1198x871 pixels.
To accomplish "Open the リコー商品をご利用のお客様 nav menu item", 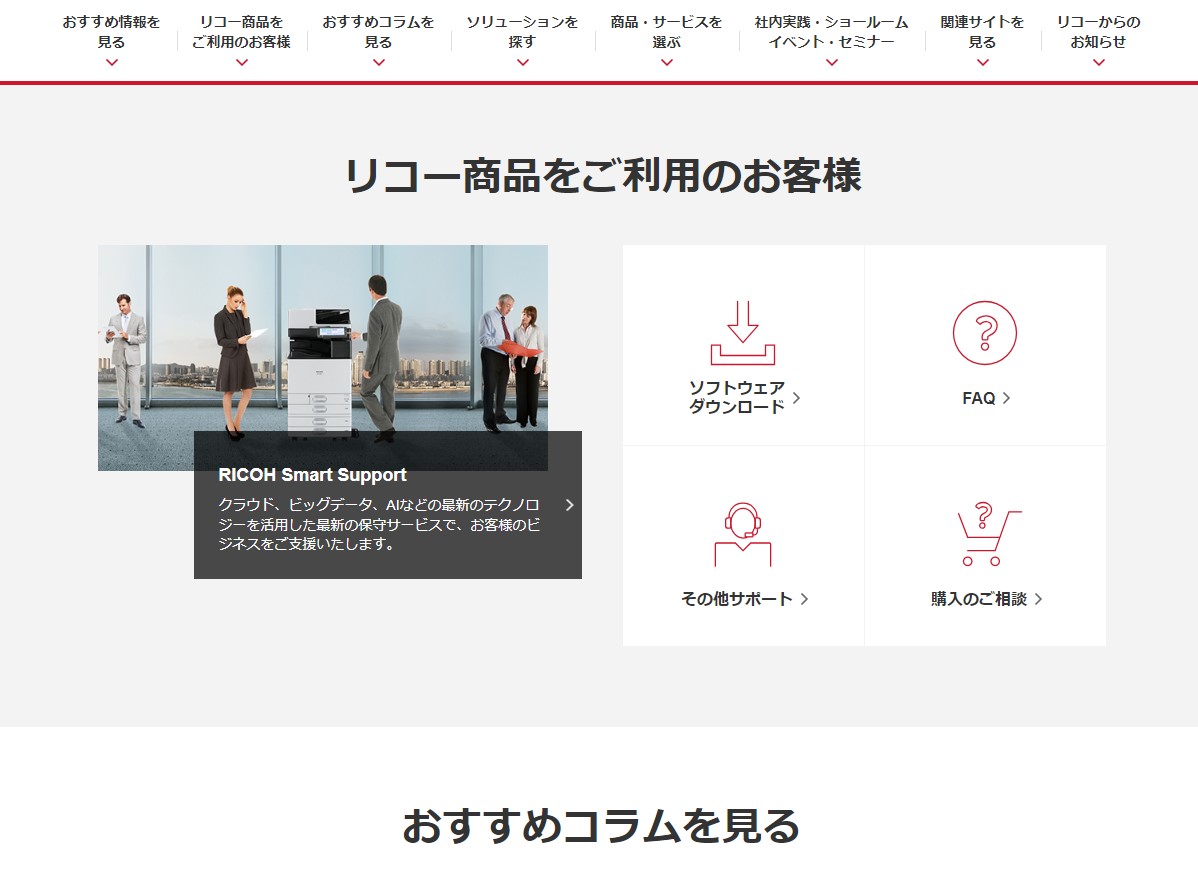I will point(241,32).
